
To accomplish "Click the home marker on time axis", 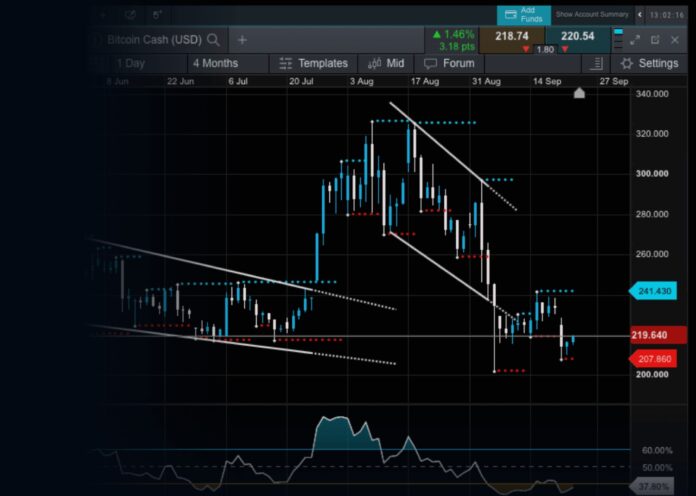I will click(x=579, y=93).
